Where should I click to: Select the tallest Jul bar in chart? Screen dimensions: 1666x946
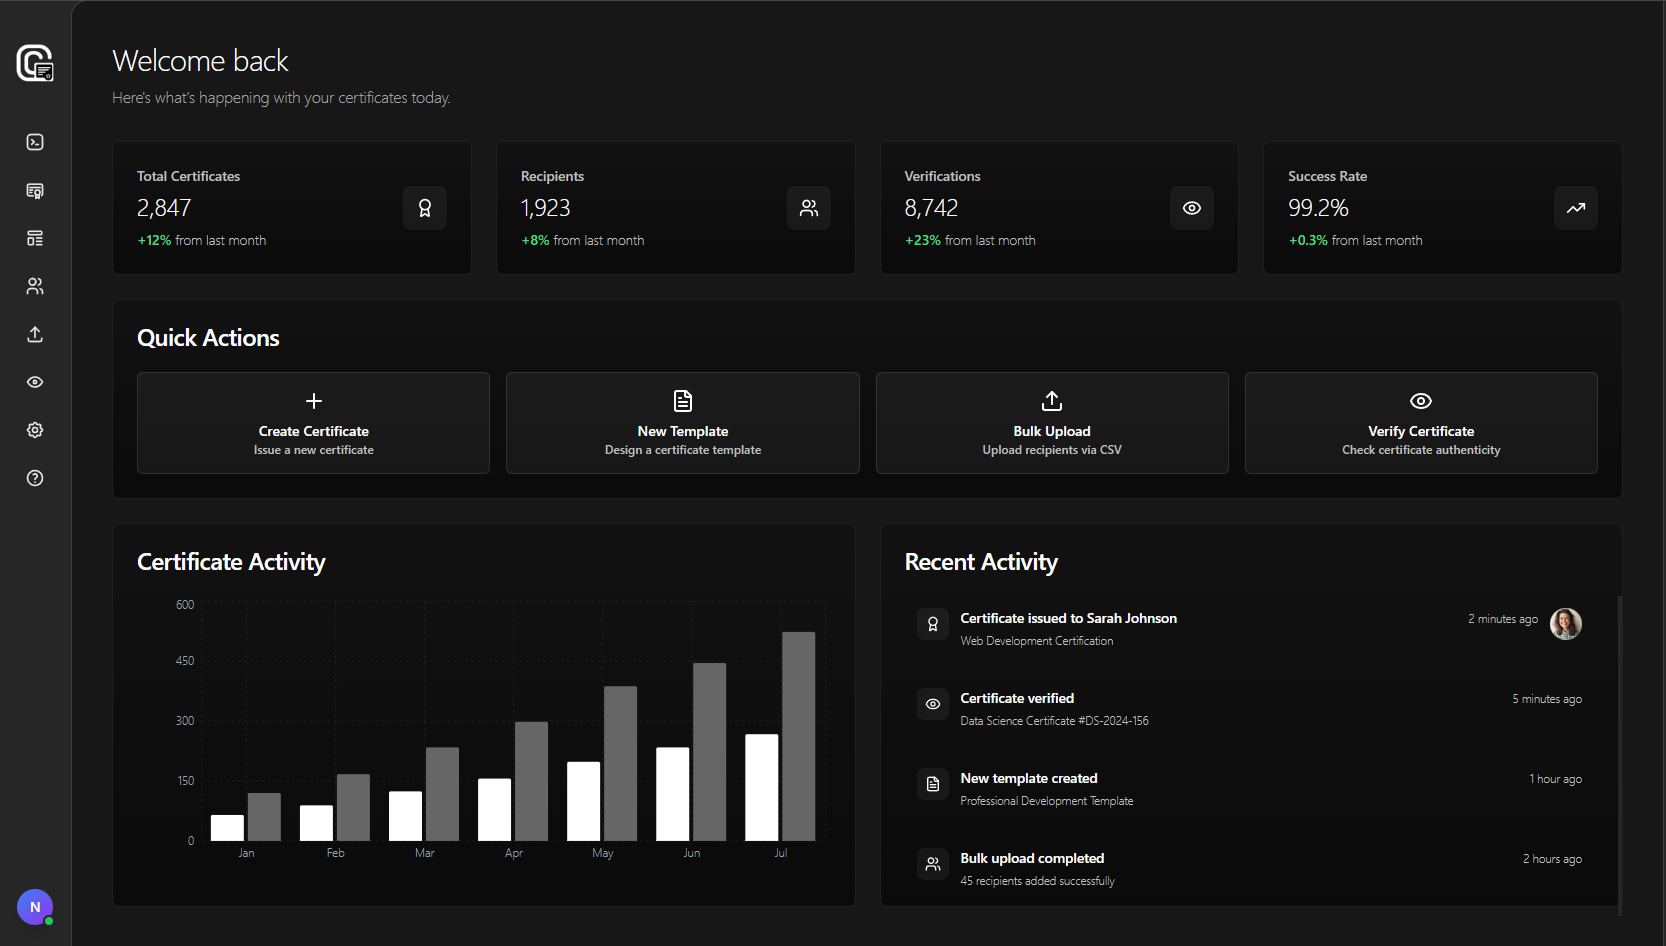(x=798, y=735)
